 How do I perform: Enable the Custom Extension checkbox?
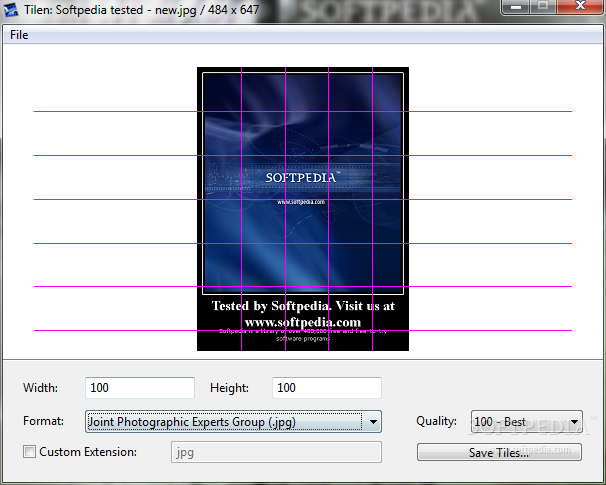tap(29, 451)
